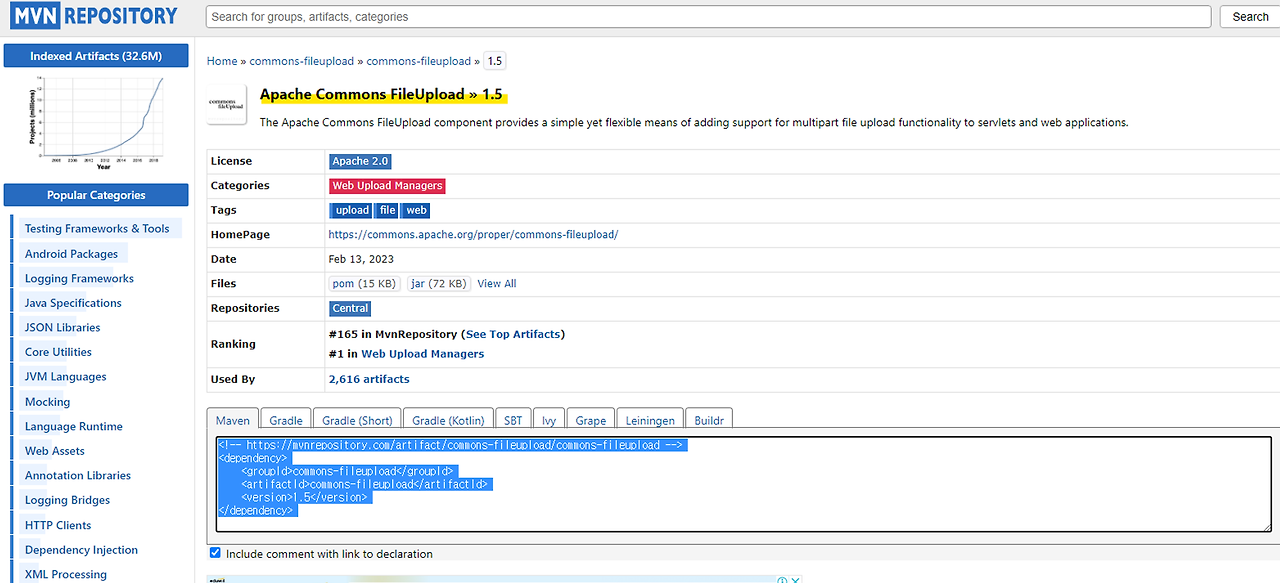The width and height of the screenshot is (1280, 583).
Task: Focus the artifact search input field
Action: tap(709, 16)
